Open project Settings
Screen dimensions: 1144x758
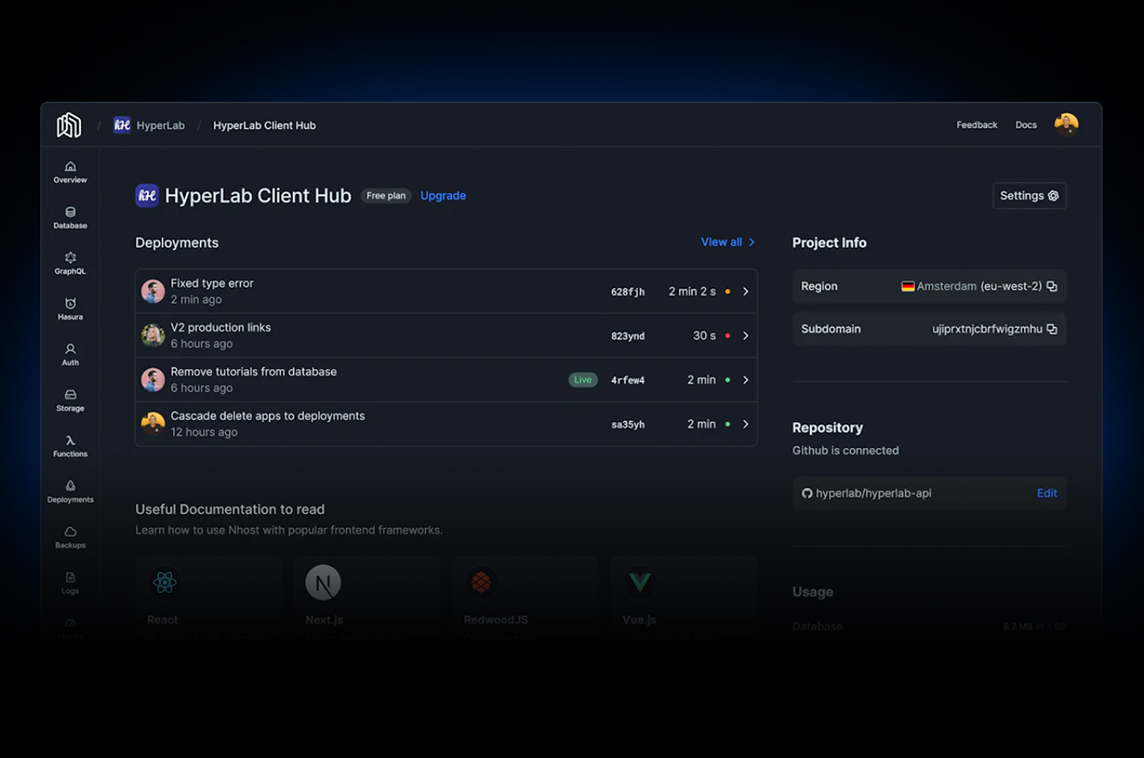click(x=1029, y=196)
